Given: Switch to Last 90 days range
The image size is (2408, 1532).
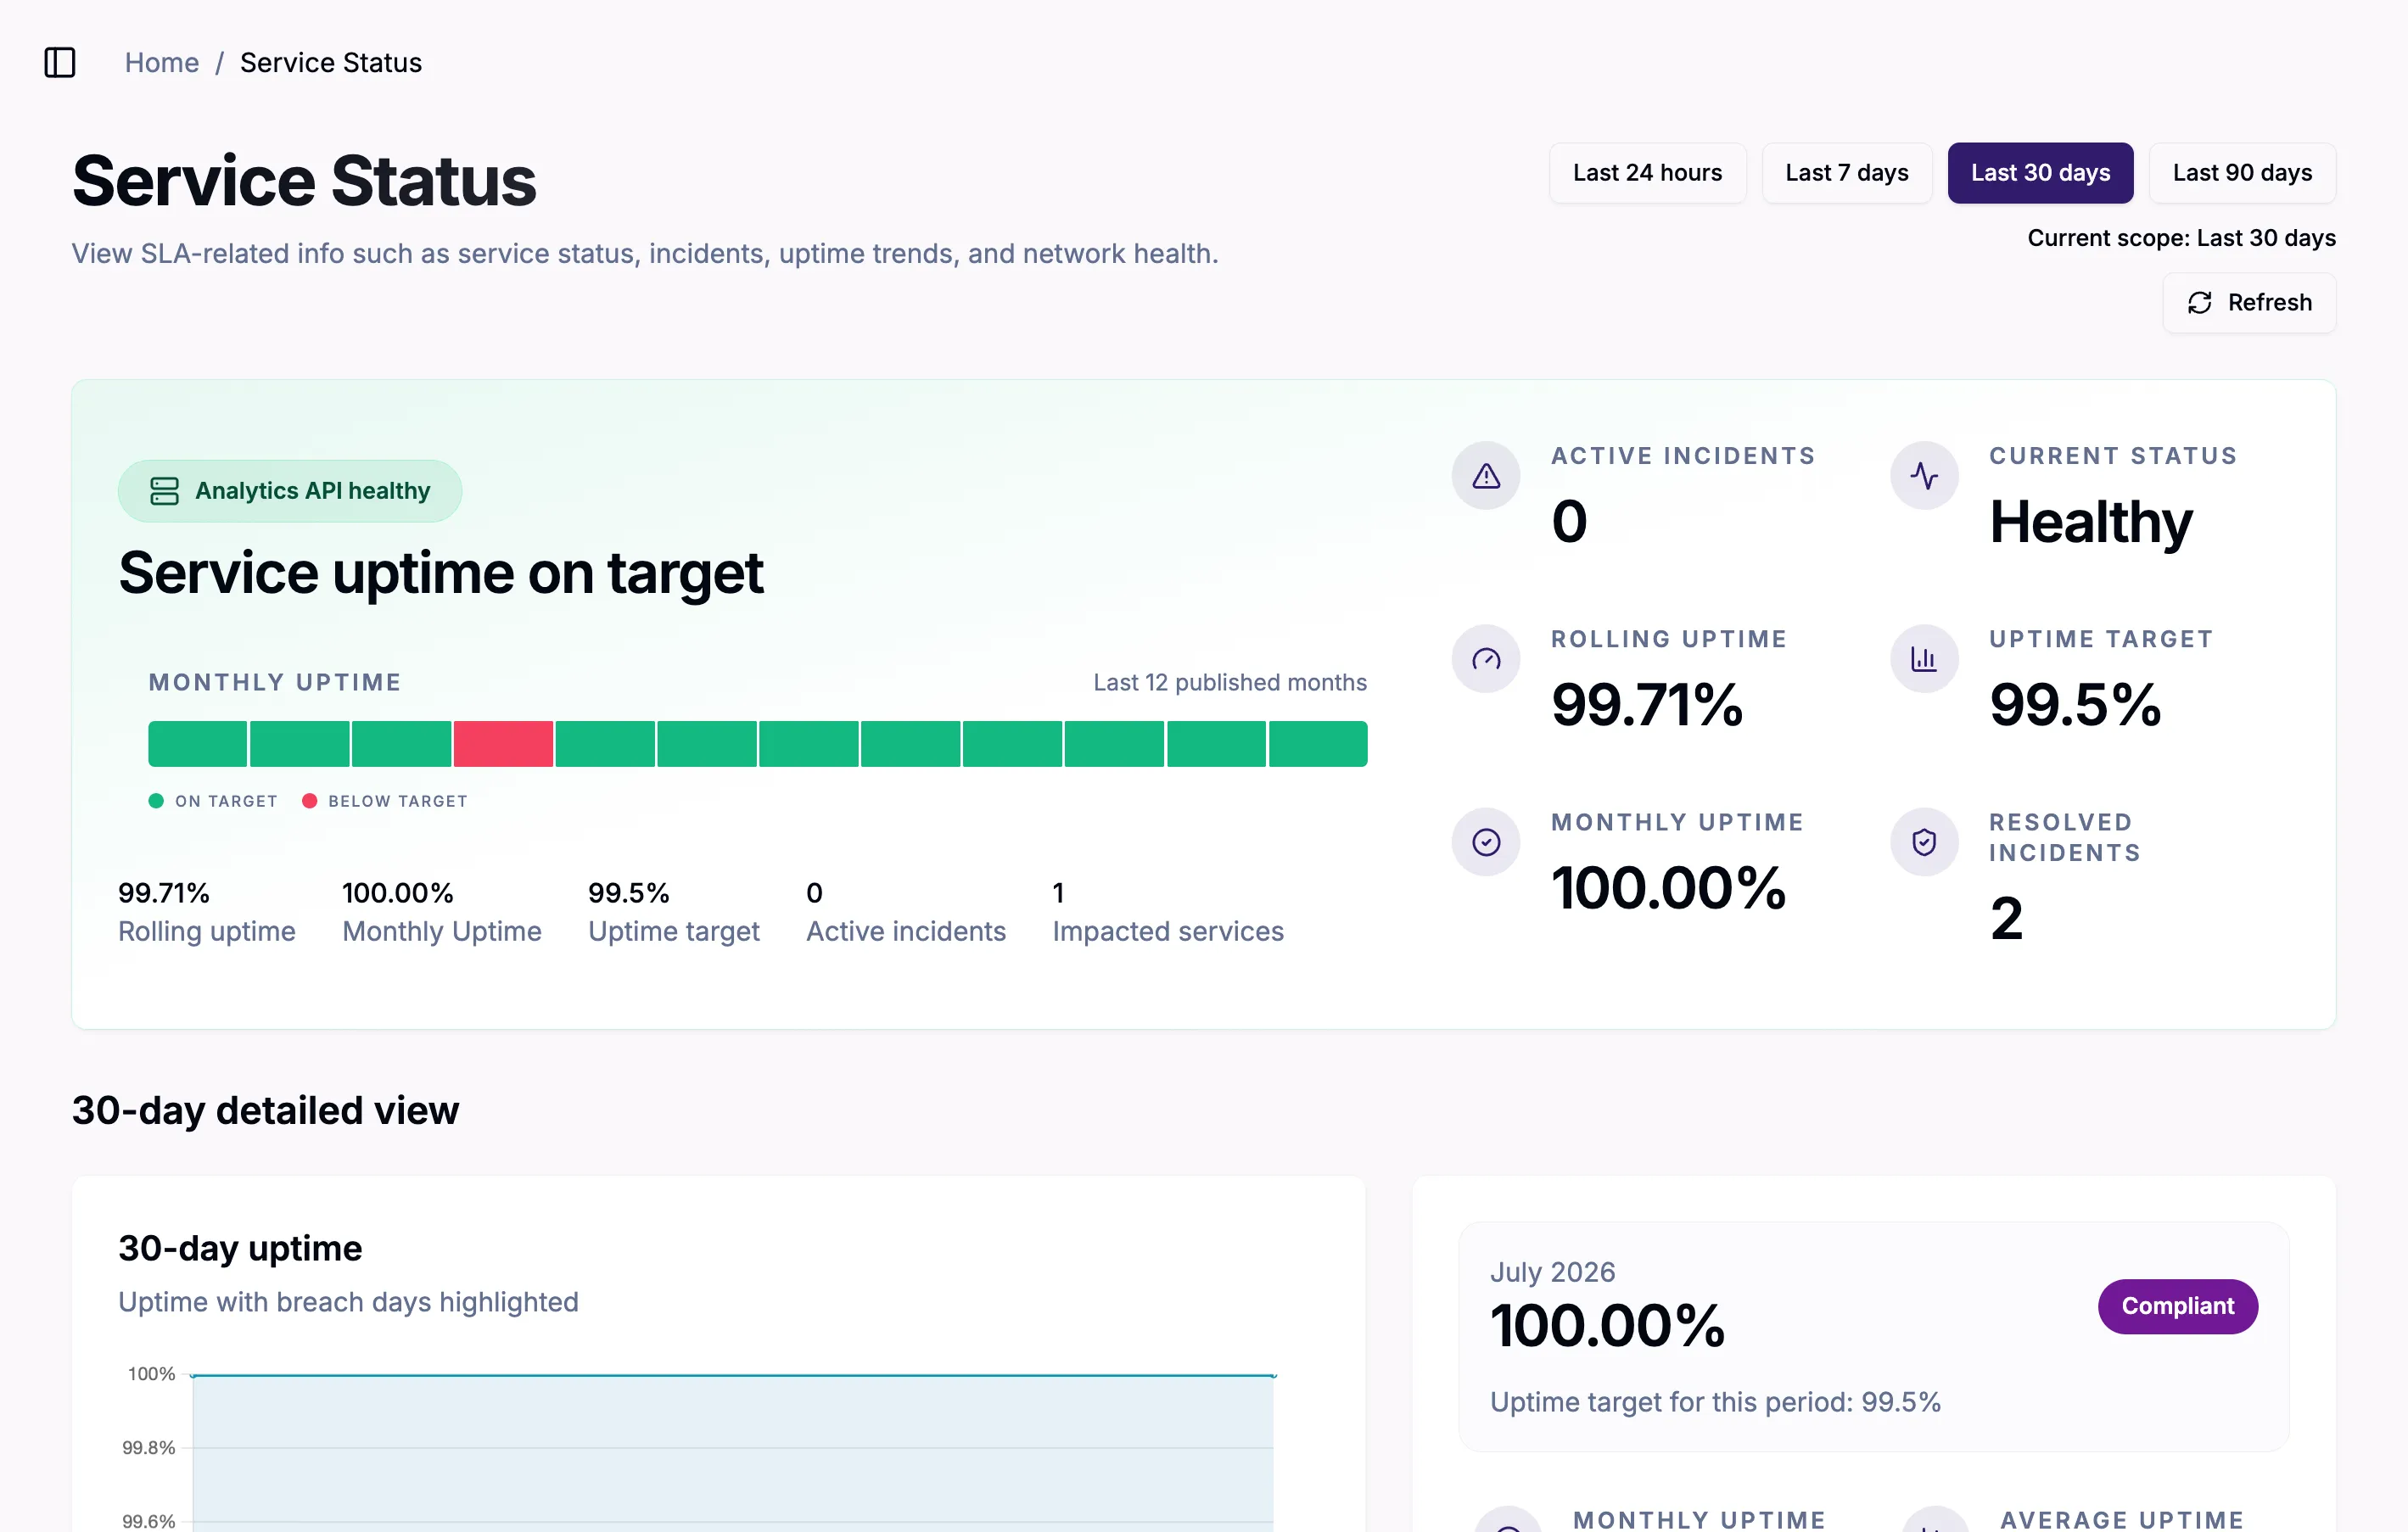Looking at the screenshot, I should 2242,173.
